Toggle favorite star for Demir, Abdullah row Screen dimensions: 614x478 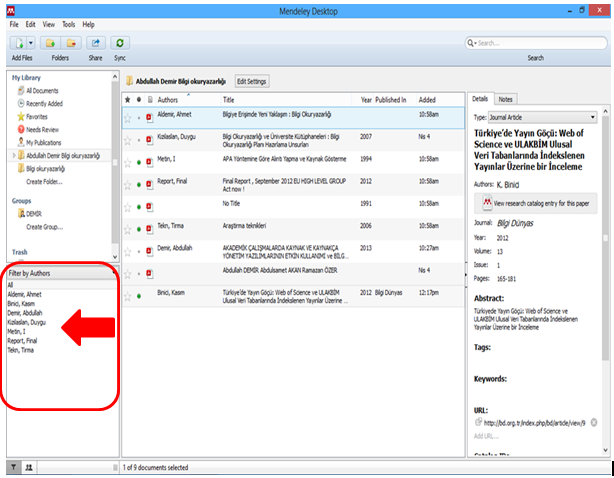[x=128, y=252]
